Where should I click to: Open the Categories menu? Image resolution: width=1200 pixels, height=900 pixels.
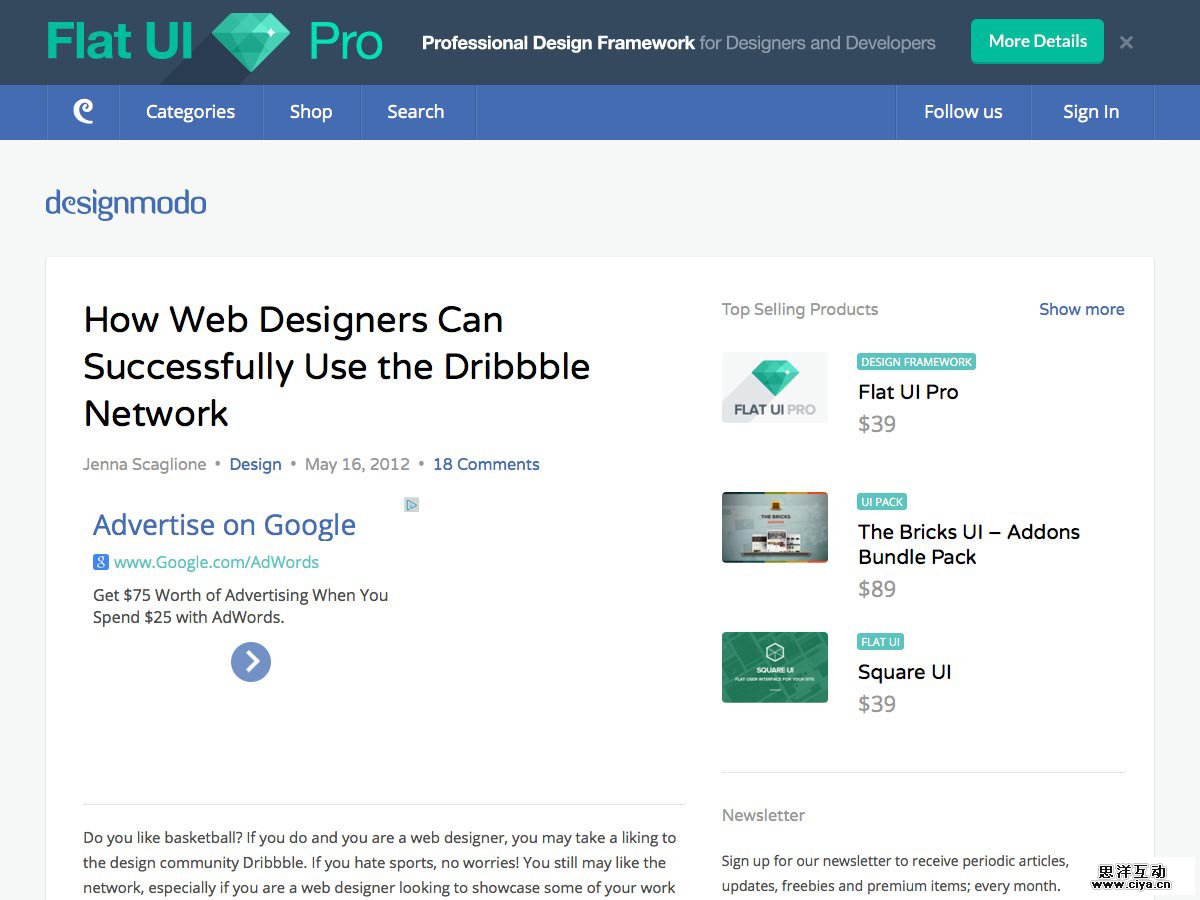click(190, 112)
